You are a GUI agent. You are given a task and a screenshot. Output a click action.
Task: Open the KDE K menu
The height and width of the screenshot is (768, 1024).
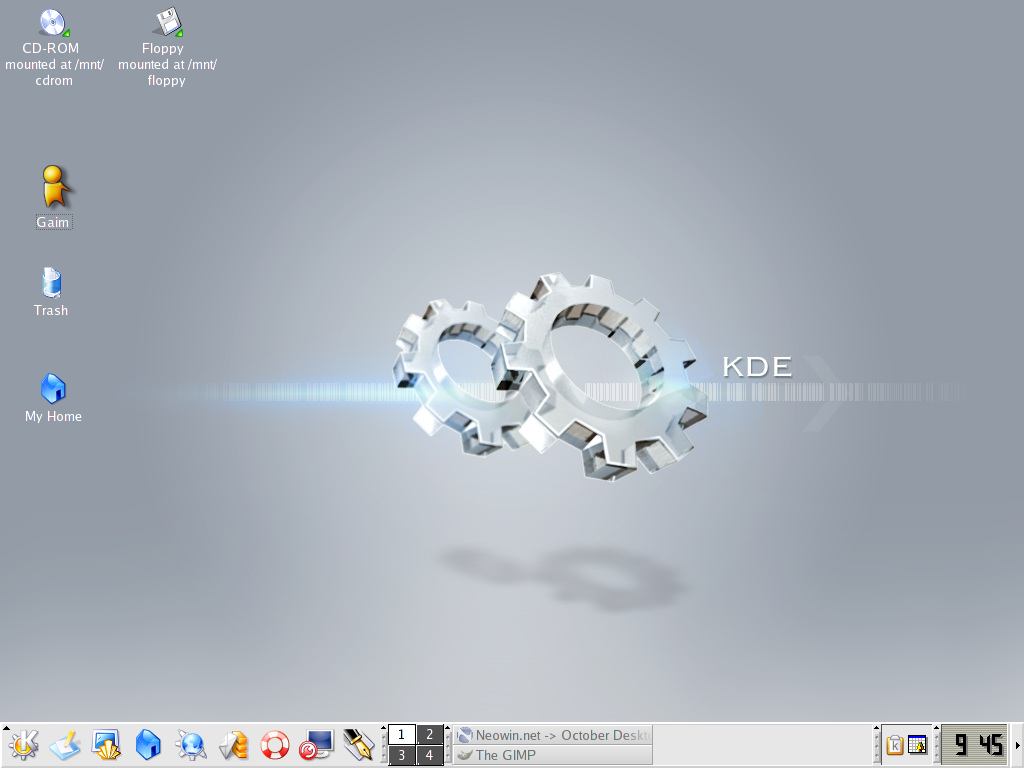(x=24, y=745)
